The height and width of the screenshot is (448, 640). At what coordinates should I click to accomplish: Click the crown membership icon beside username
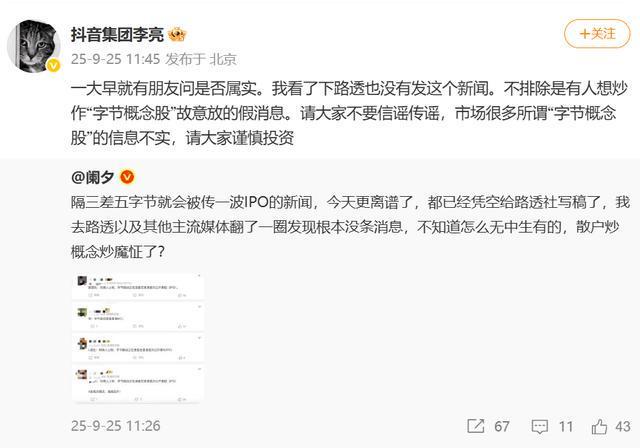point(178,35)
